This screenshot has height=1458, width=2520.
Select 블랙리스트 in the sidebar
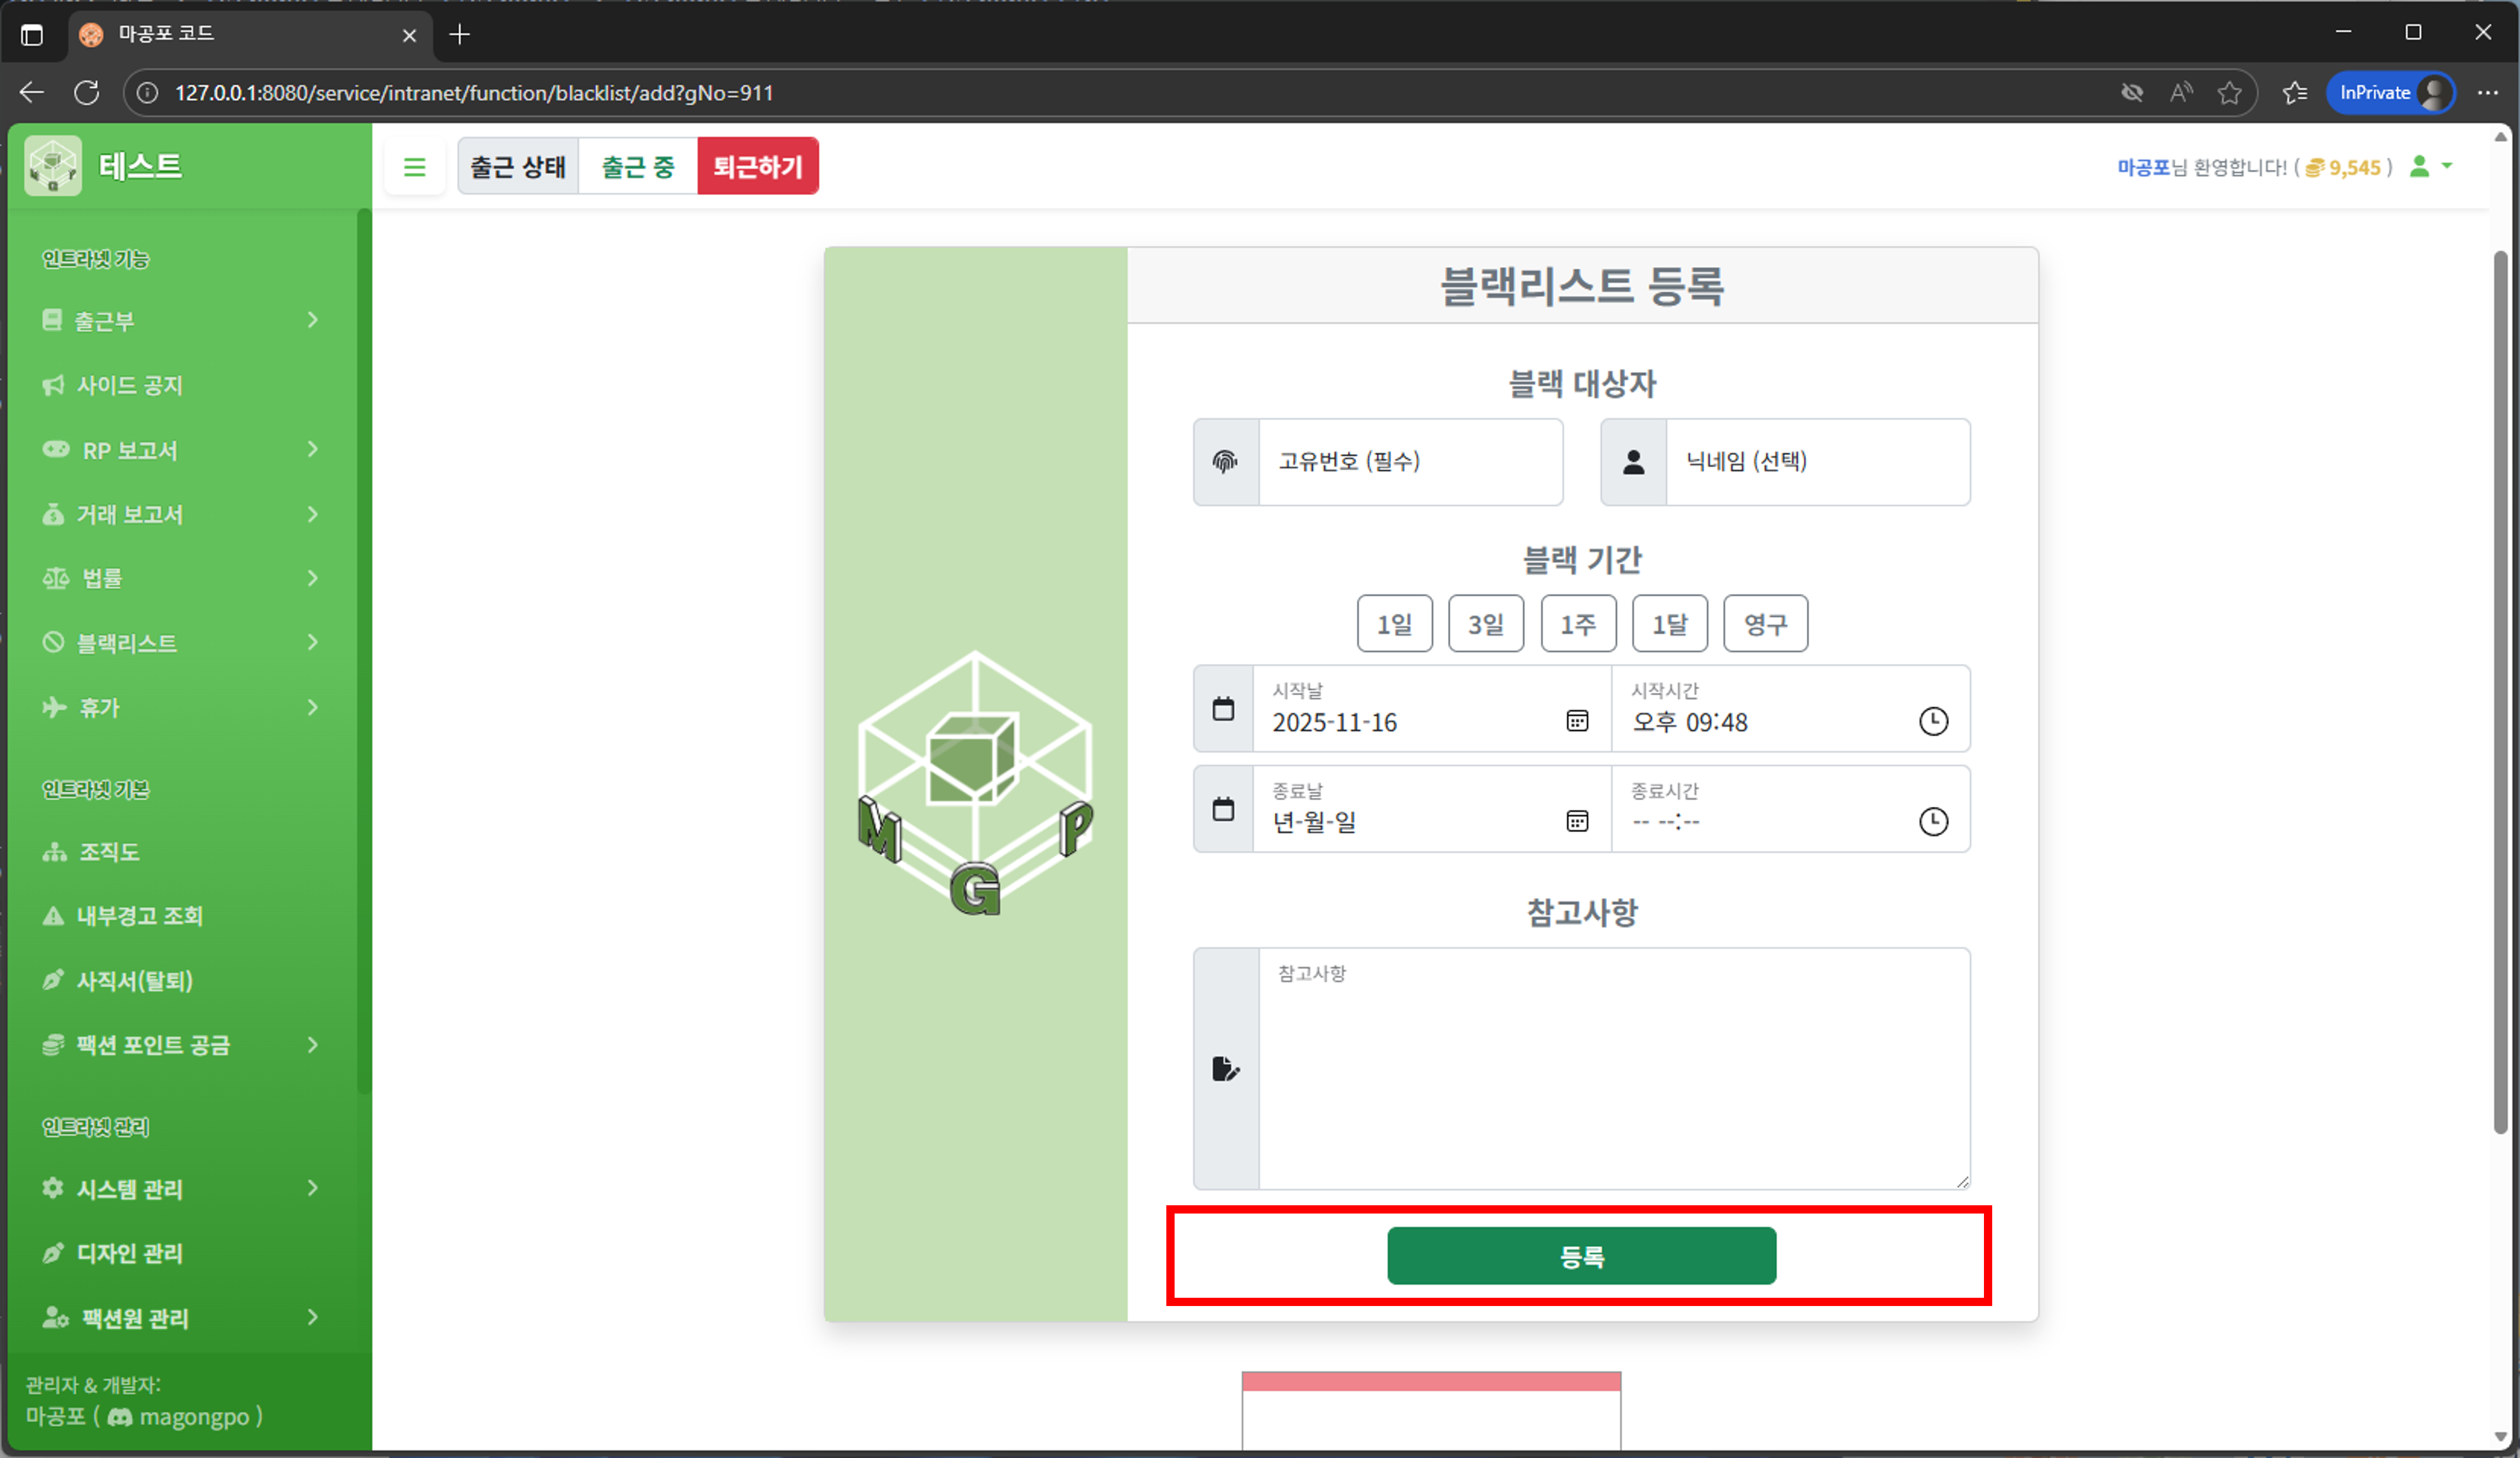click(128, 643)
